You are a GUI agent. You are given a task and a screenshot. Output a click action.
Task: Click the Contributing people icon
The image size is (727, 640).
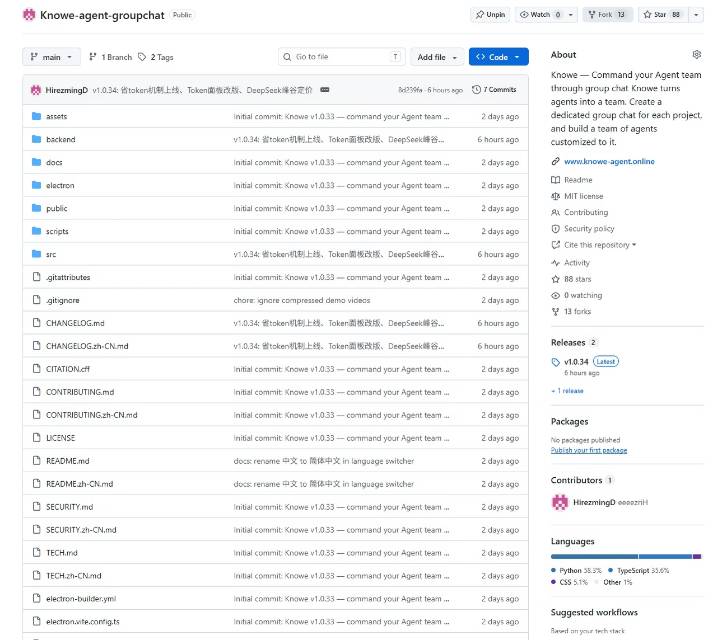tap(555, 212)
